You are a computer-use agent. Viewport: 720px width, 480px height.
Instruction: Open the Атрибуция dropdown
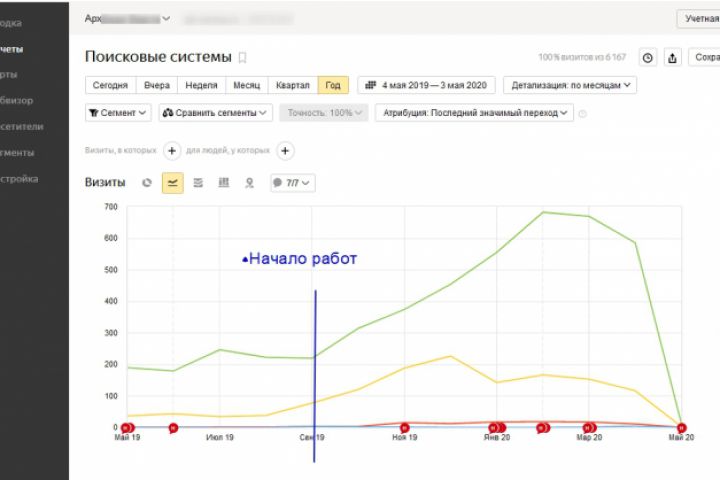[x=474, y=113]
